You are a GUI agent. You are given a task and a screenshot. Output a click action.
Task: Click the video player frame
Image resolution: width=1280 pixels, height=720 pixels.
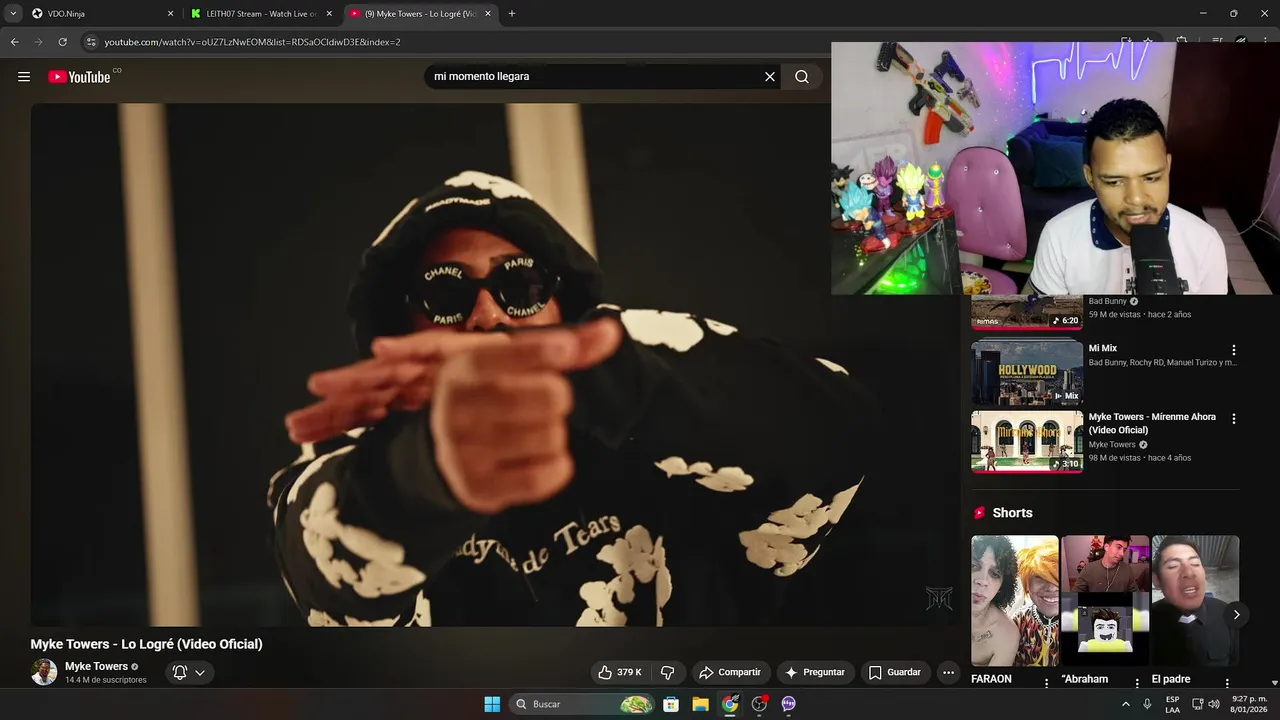point(495,364)
